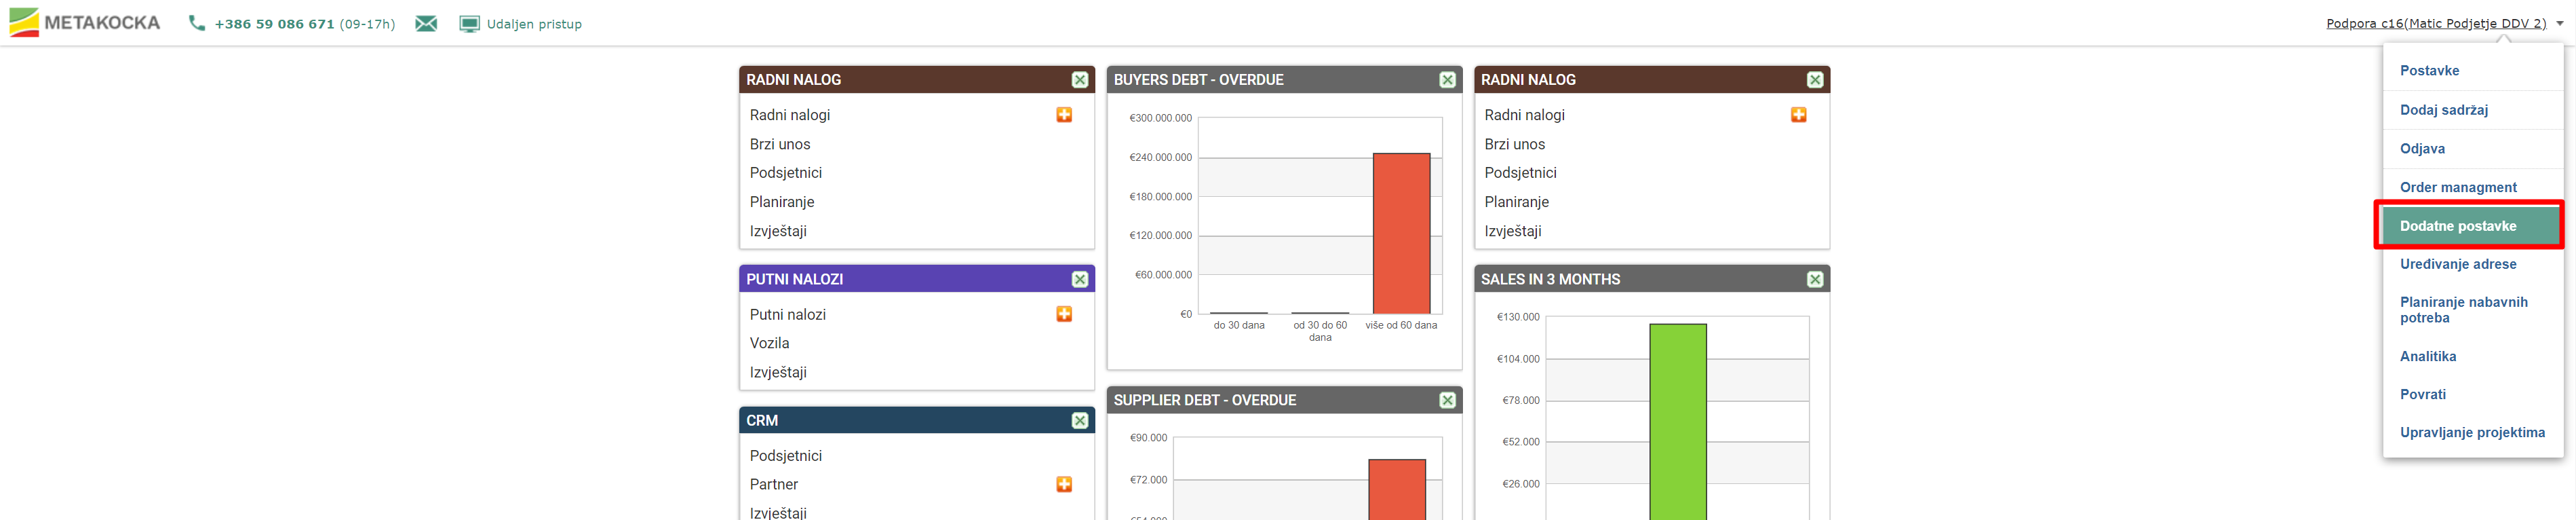The width and height of the screenshot is (2576, 520).
Task: Open Planiranje in second Radni nalog widget
Action: (x=1517, y=202)
